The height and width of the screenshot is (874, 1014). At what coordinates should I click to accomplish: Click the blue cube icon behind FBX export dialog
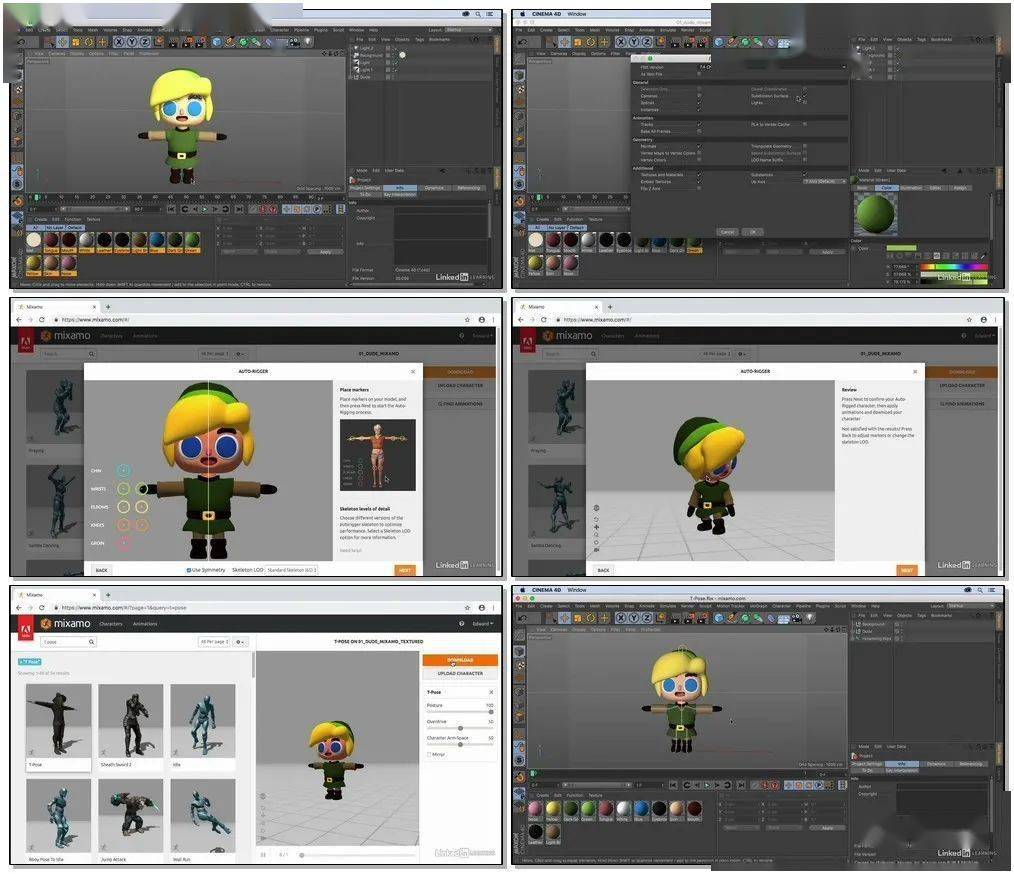pos(718,42)
